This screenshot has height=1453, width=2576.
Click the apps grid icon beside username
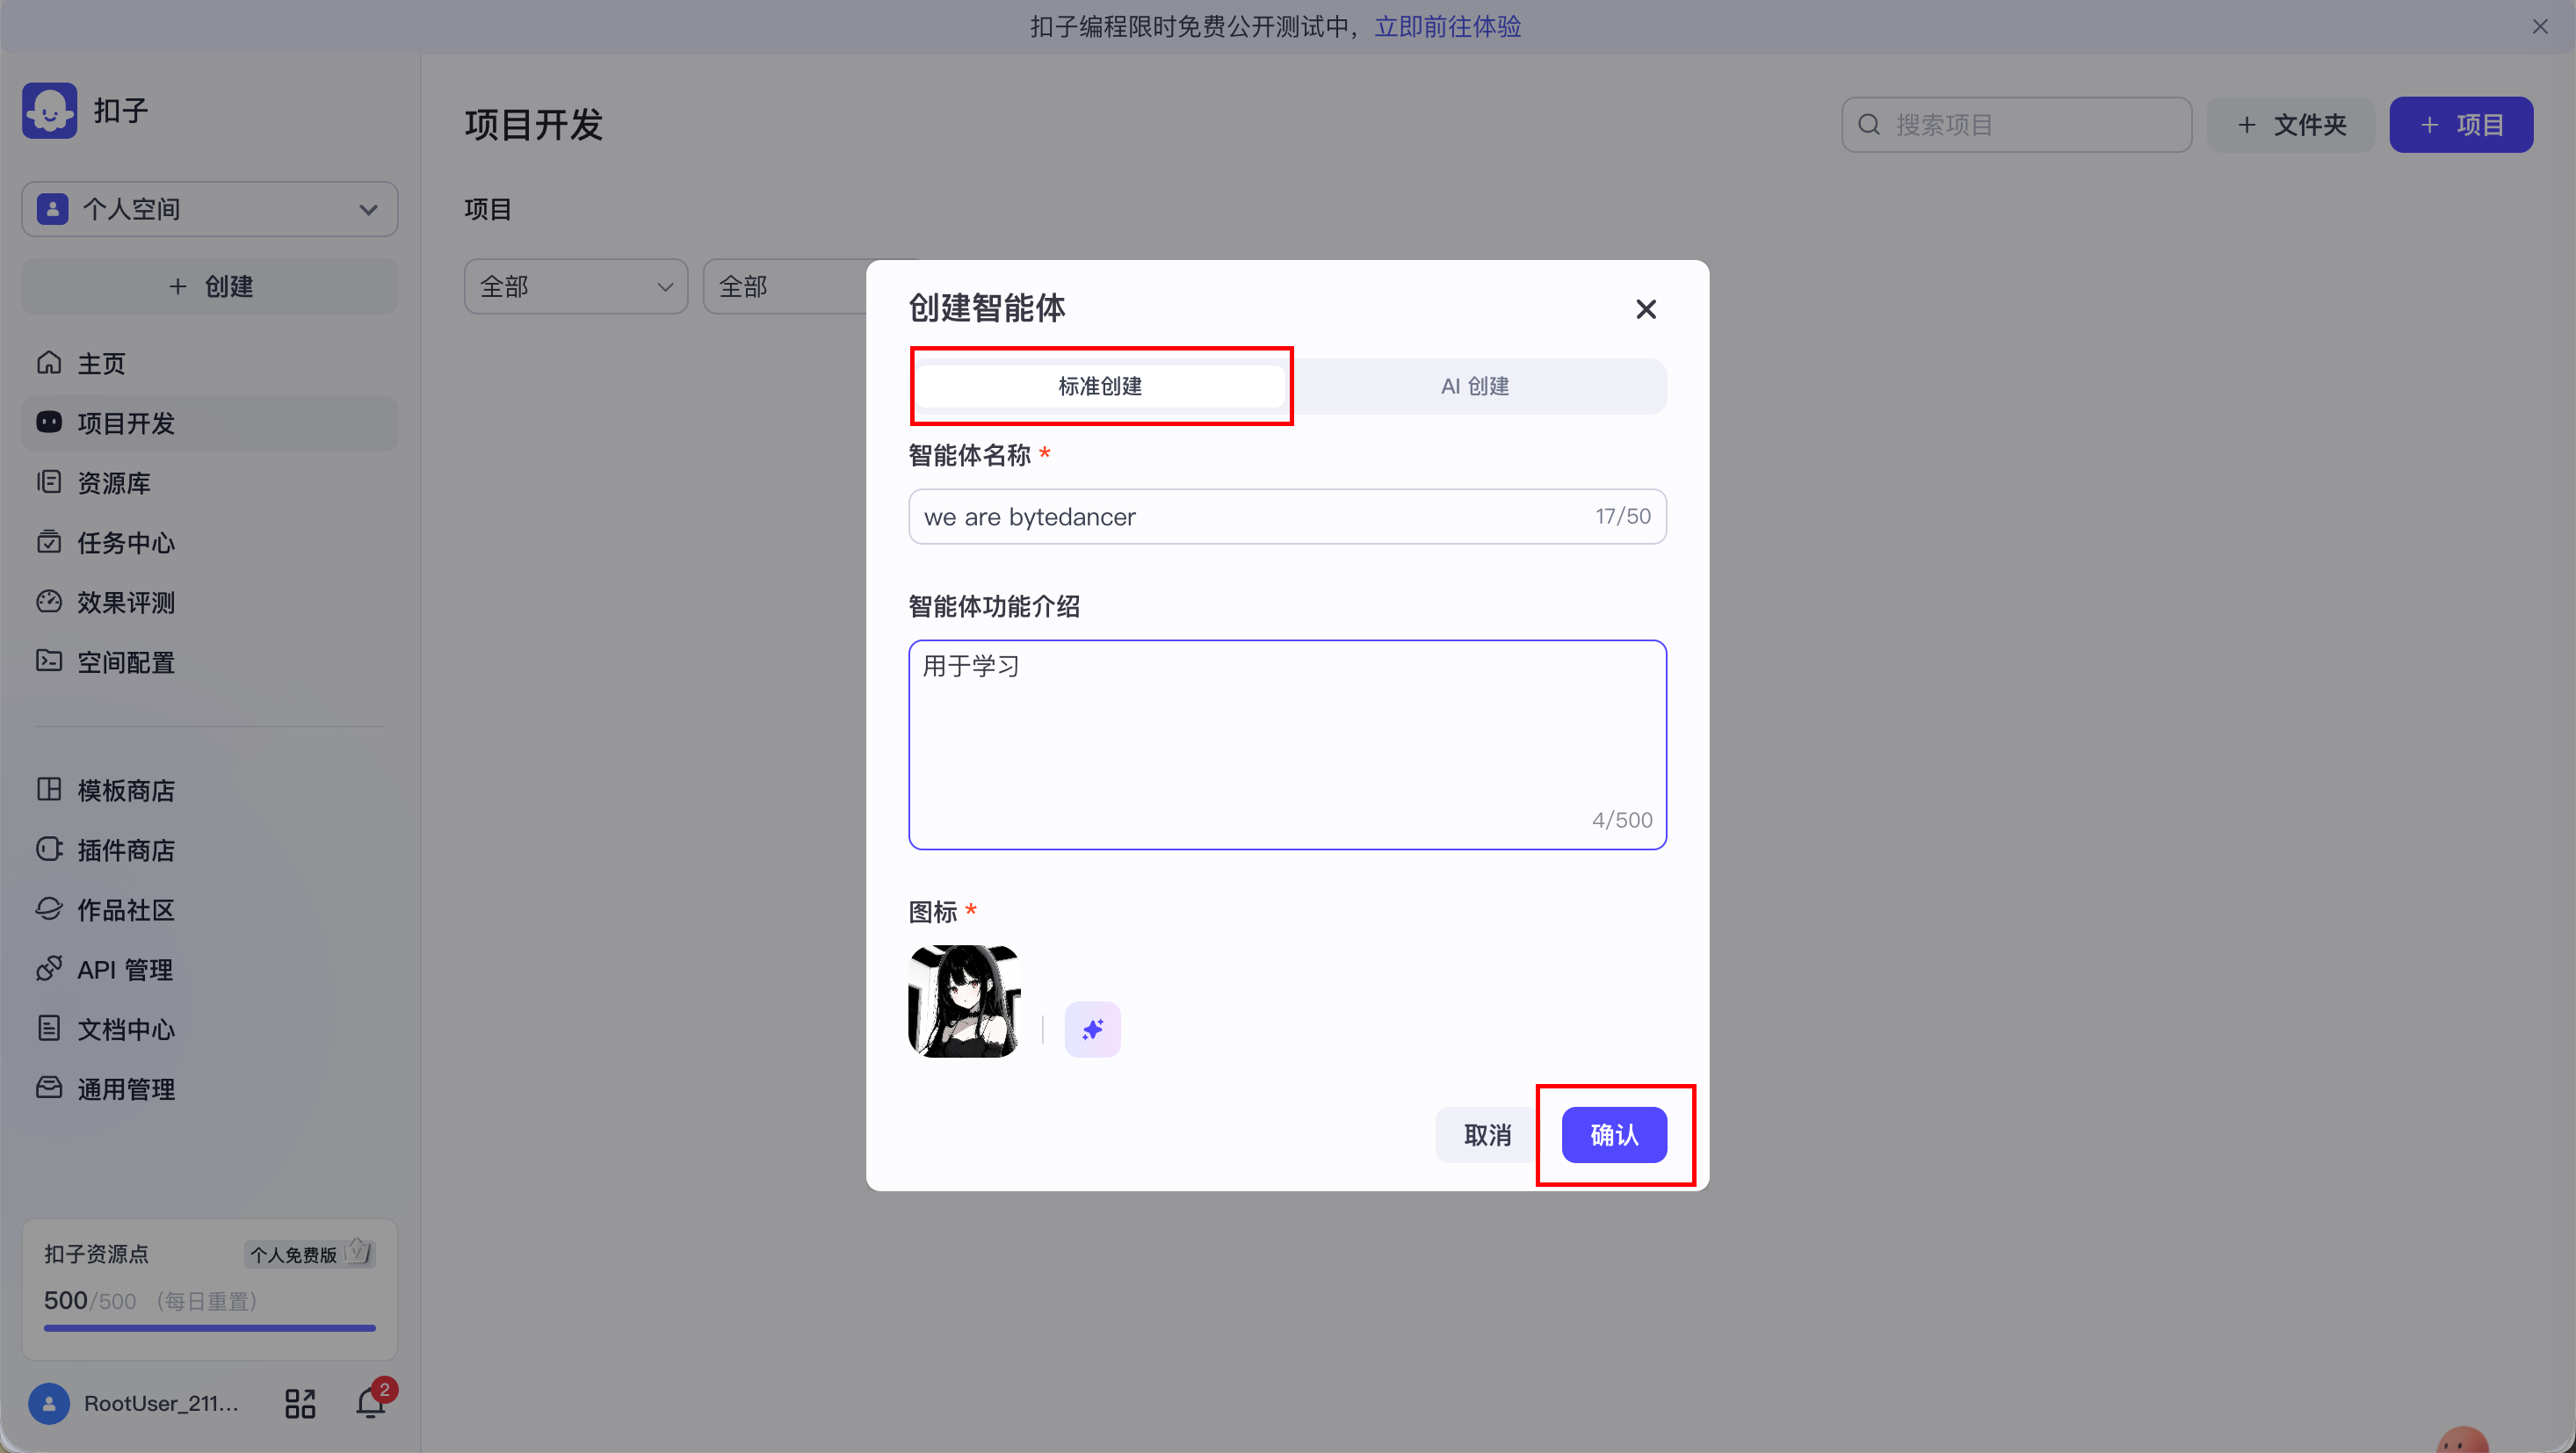pyautogui.click(x=299, y=1403)
